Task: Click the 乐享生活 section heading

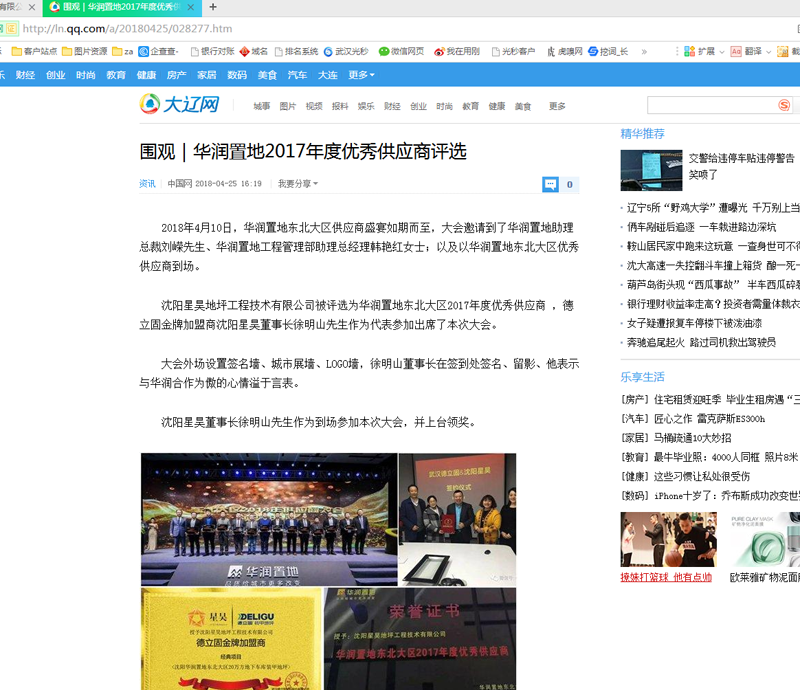Action: pyautogui.click(x=642, y=377)
